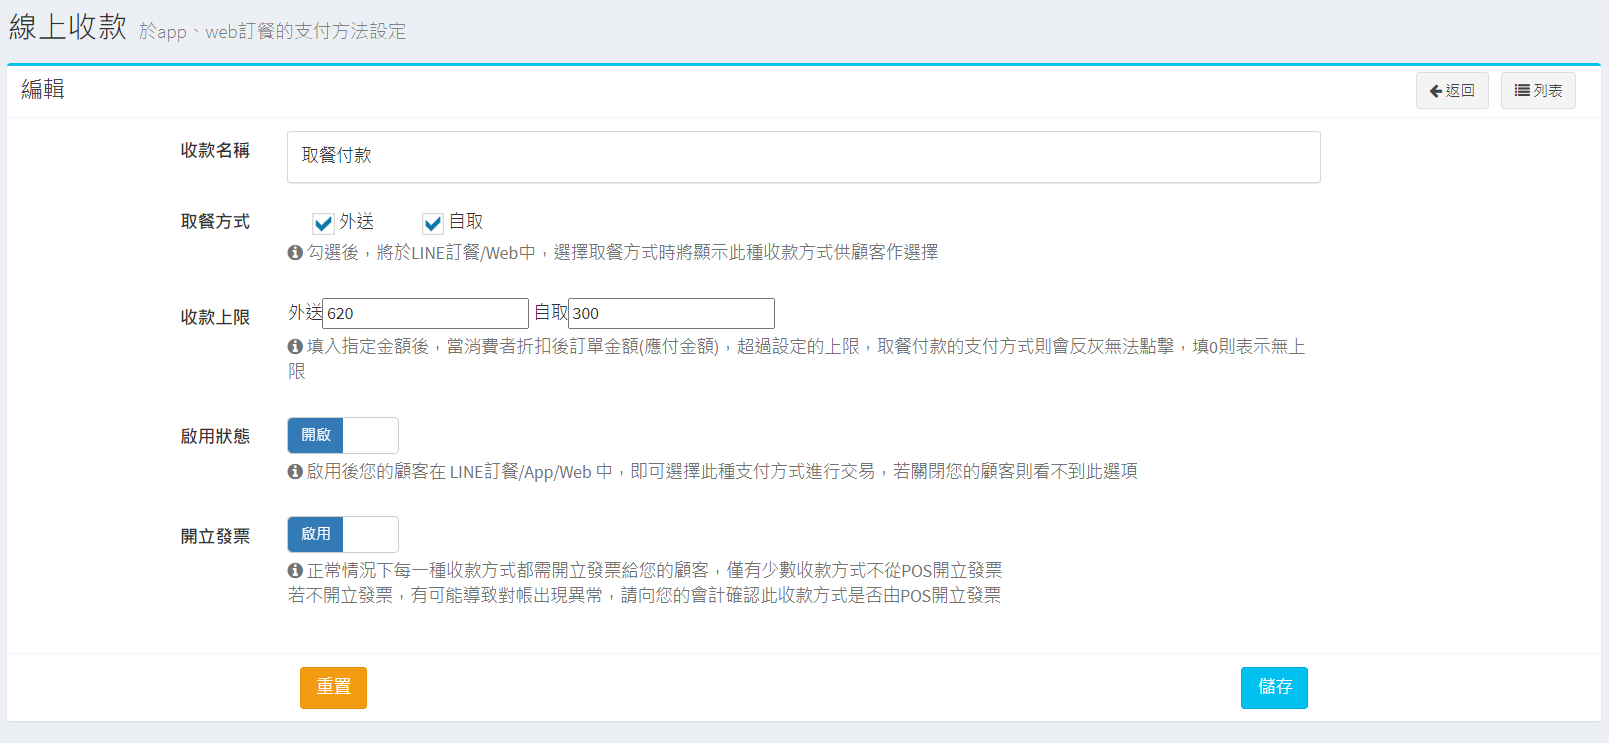Click the 外送 checkbox label text

356,222
